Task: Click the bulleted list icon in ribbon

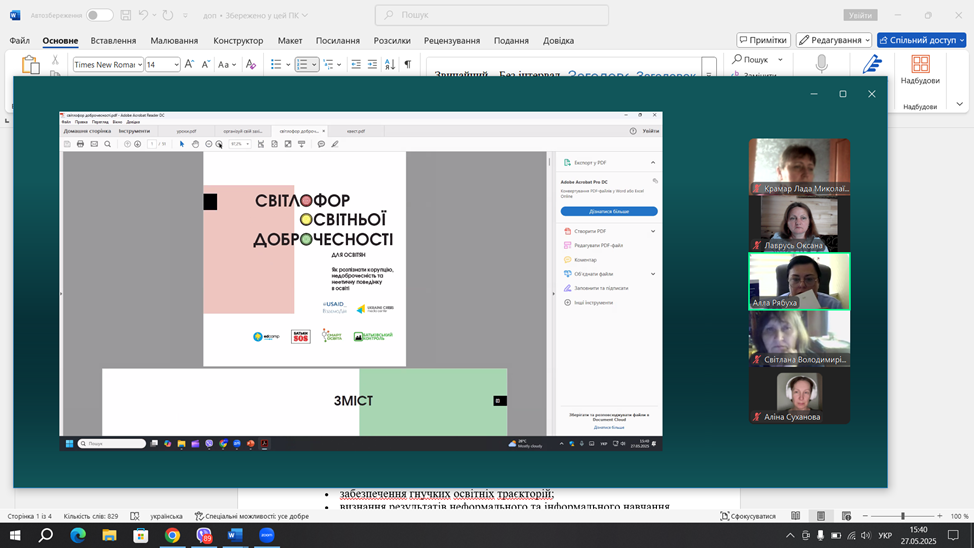Action: tap(277, 64)
